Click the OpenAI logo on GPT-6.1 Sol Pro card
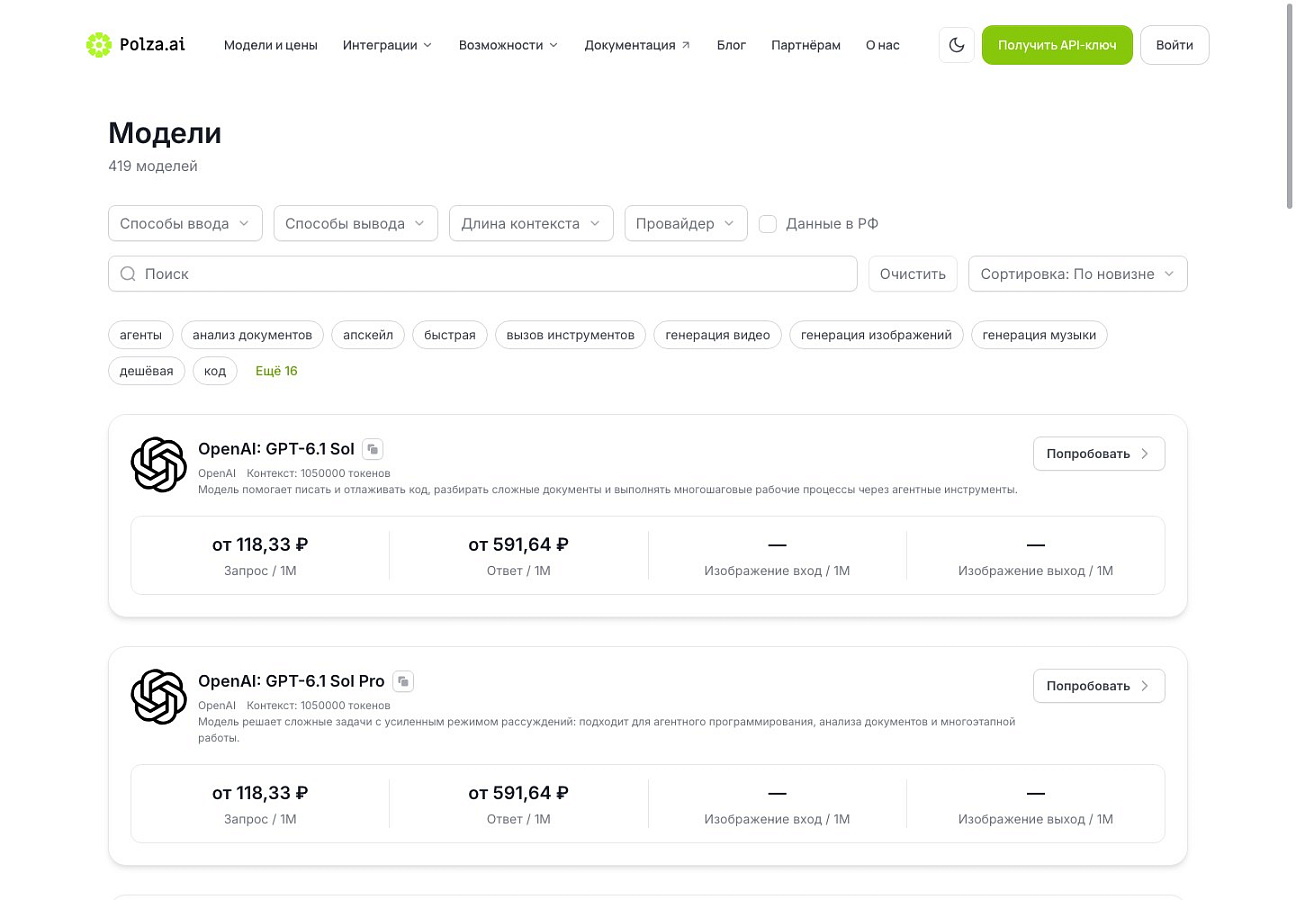The image size is (1296, 900). pyautogui.click(x=159, y=697)
